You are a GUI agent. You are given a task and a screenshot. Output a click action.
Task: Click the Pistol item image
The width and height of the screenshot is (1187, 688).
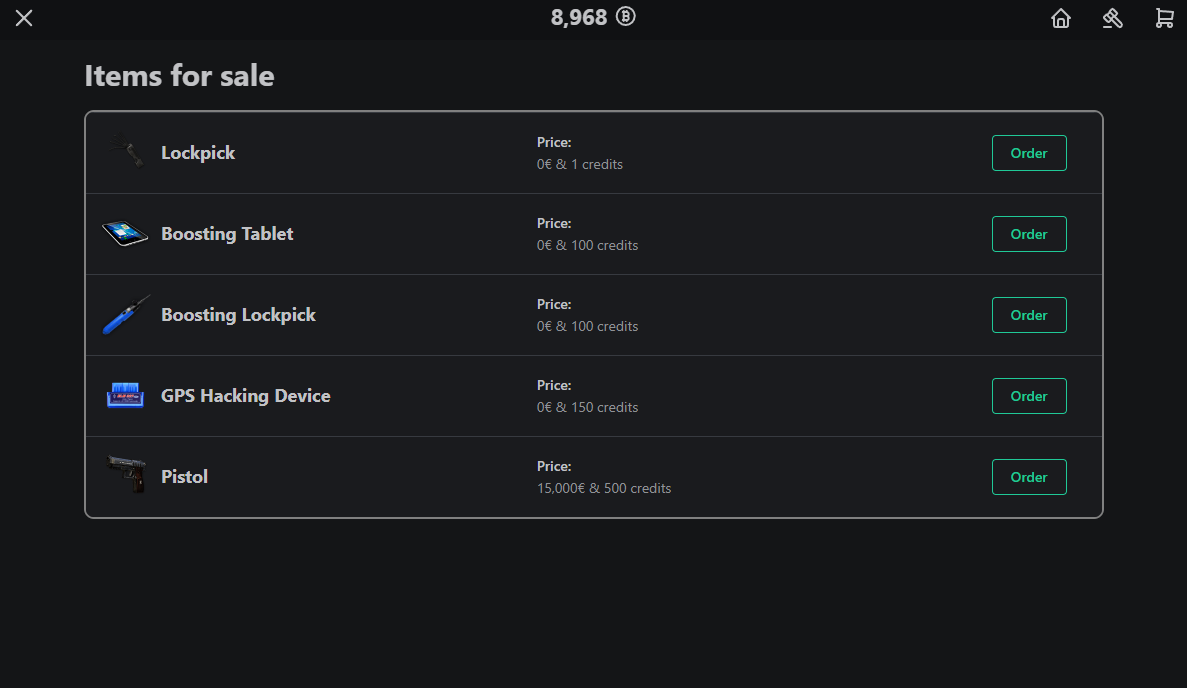point(126,475)
